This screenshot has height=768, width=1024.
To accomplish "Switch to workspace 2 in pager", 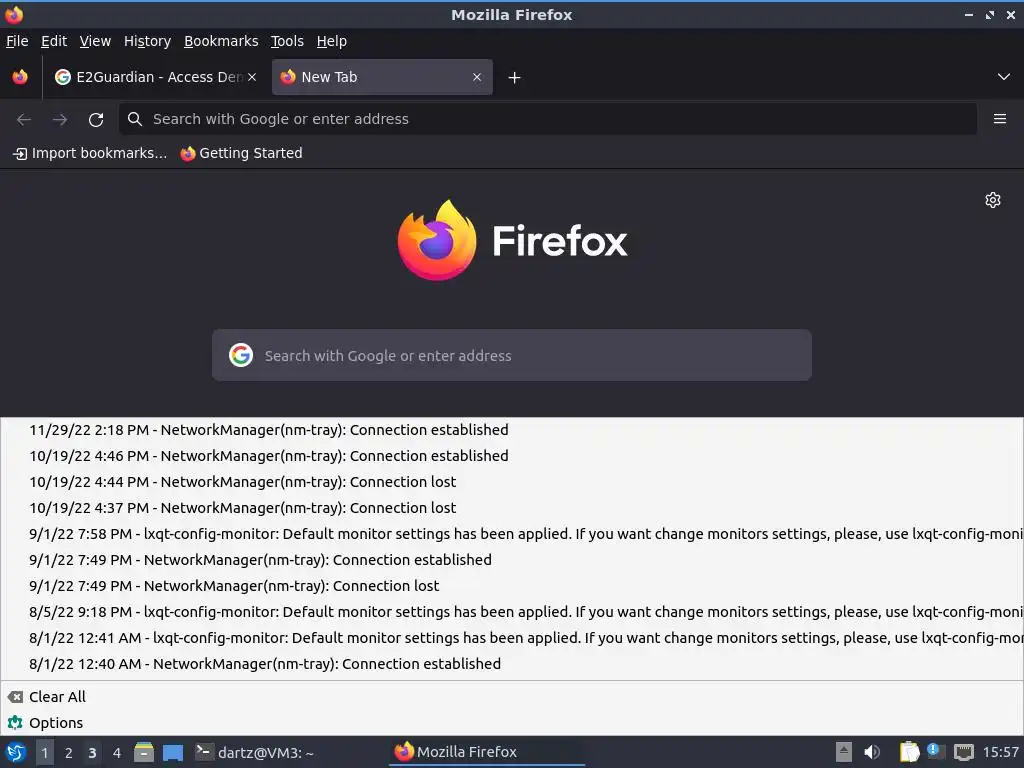I will coord(69,752).
